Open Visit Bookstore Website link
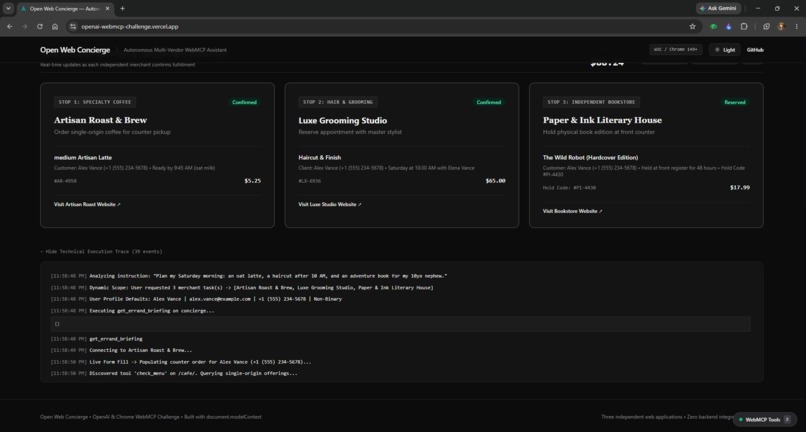Viewport: 806px width, 432px height. 572,211
